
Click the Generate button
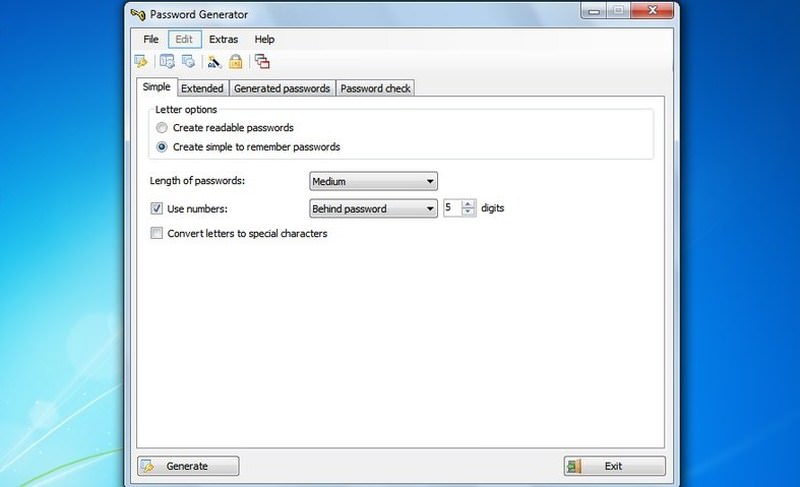click(x=188, y=466)
